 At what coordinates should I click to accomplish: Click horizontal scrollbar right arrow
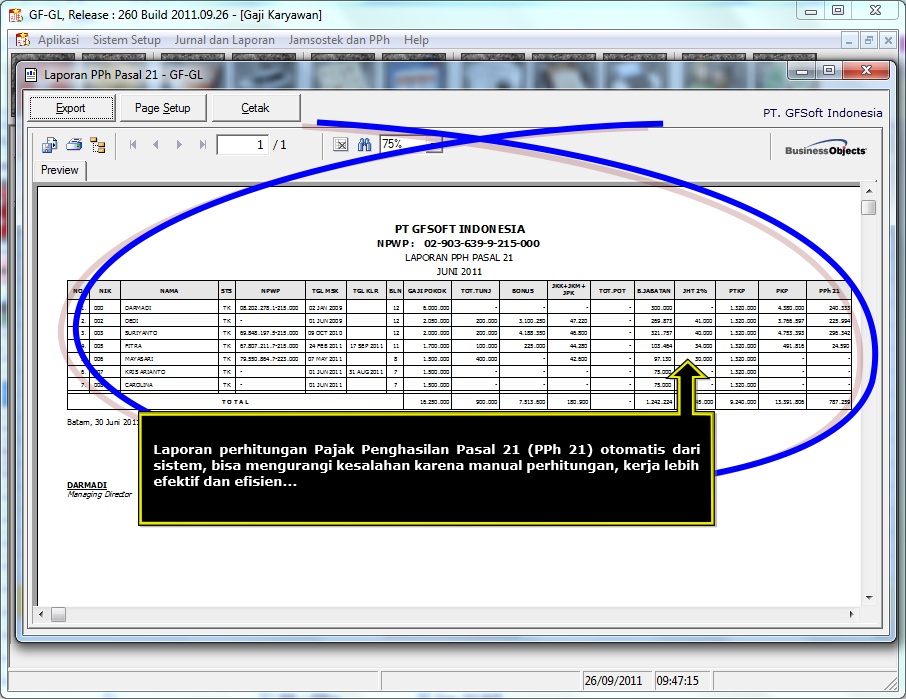(x=852, y=614)
